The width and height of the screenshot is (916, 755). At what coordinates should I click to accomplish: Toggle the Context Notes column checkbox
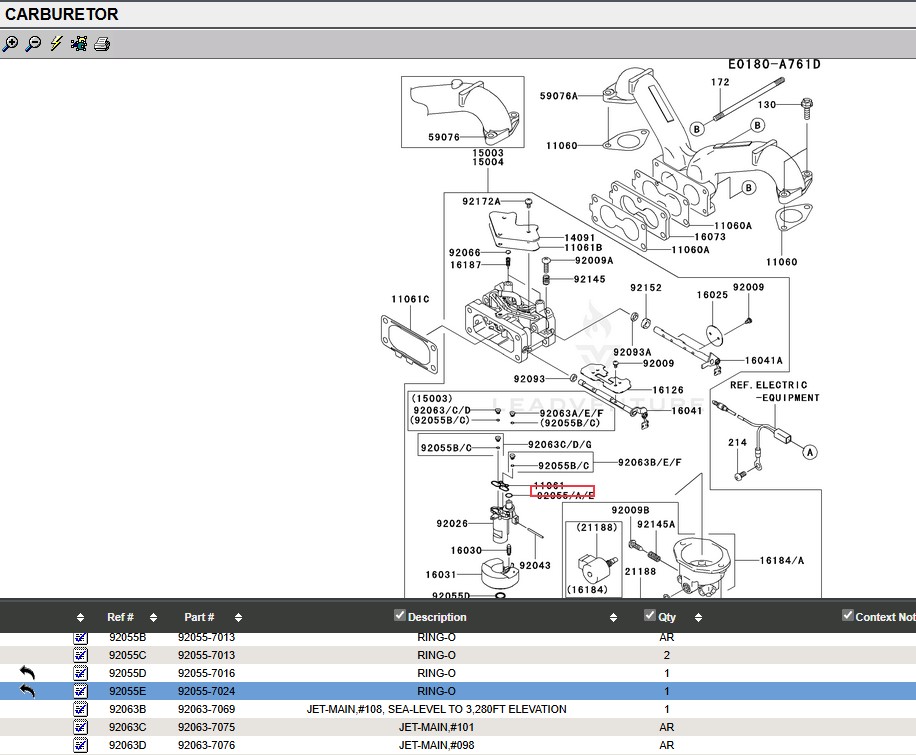tap(848, 616)
